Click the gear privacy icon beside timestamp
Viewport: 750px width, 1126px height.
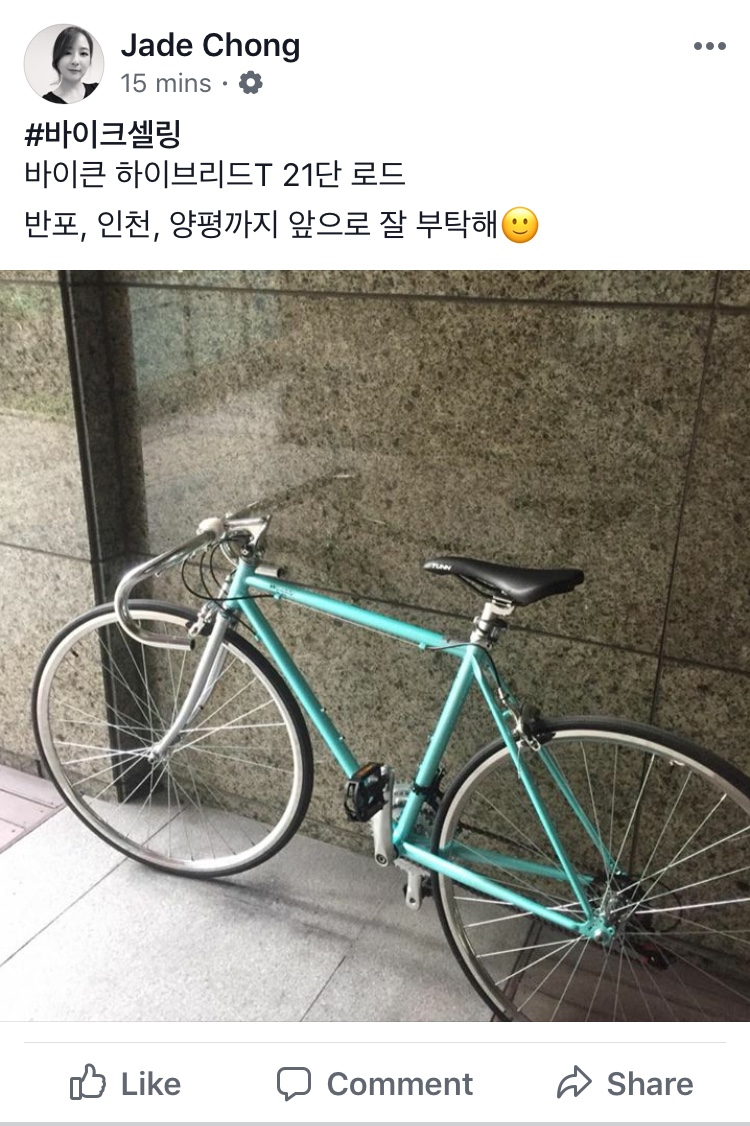click(250, 83)
